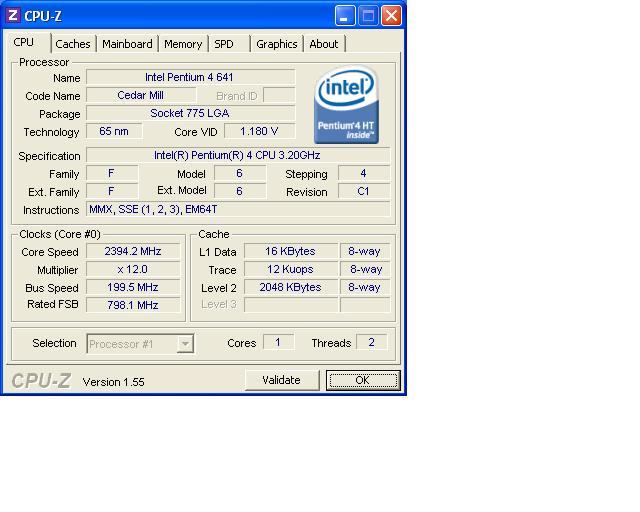The image size is (640, 512).
Task: Click the instructions MMX, SSE, EM64T field
Action: click(238, 209)
